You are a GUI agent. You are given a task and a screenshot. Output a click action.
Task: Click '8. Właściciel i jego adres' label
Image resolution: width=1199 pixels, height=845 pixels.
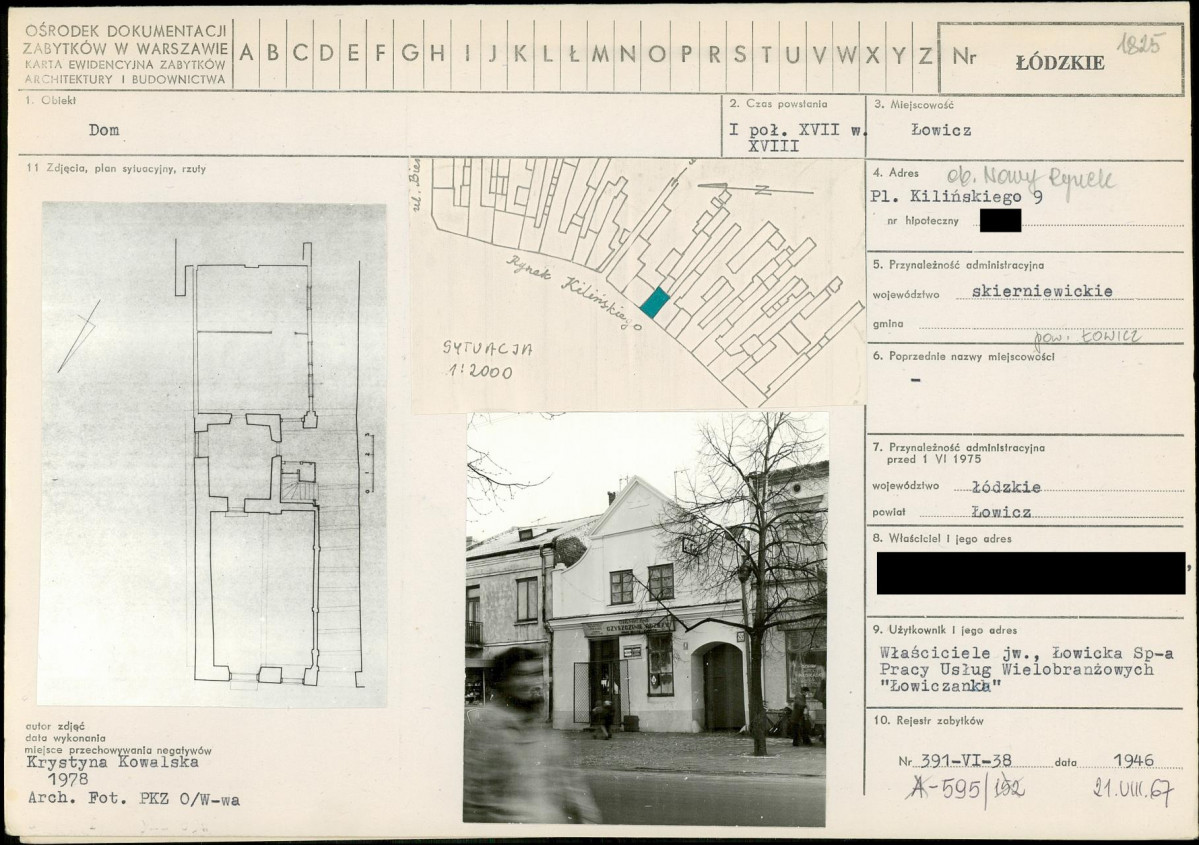coord(942,539)
